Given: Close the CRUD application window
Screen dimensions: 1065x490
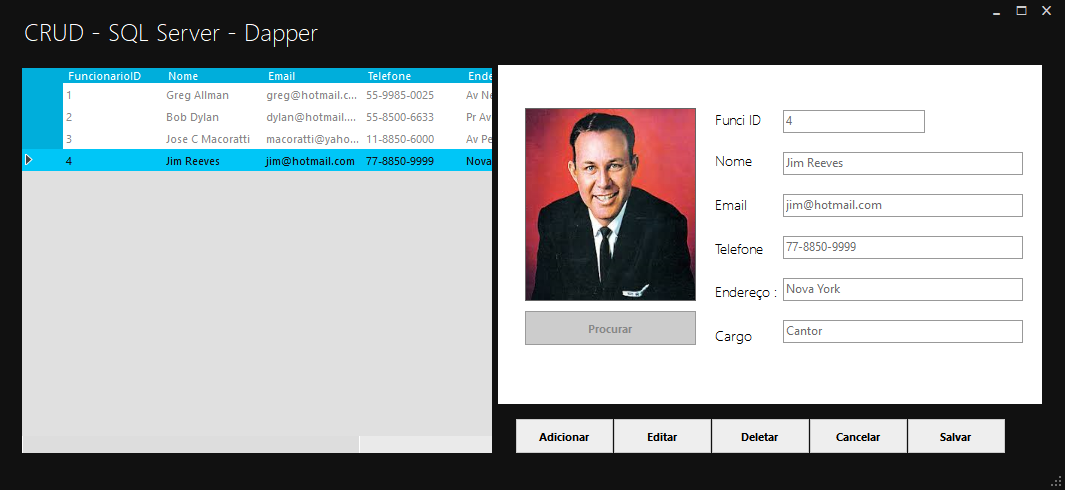Looking at the screenshot, I should point(1046,10).
